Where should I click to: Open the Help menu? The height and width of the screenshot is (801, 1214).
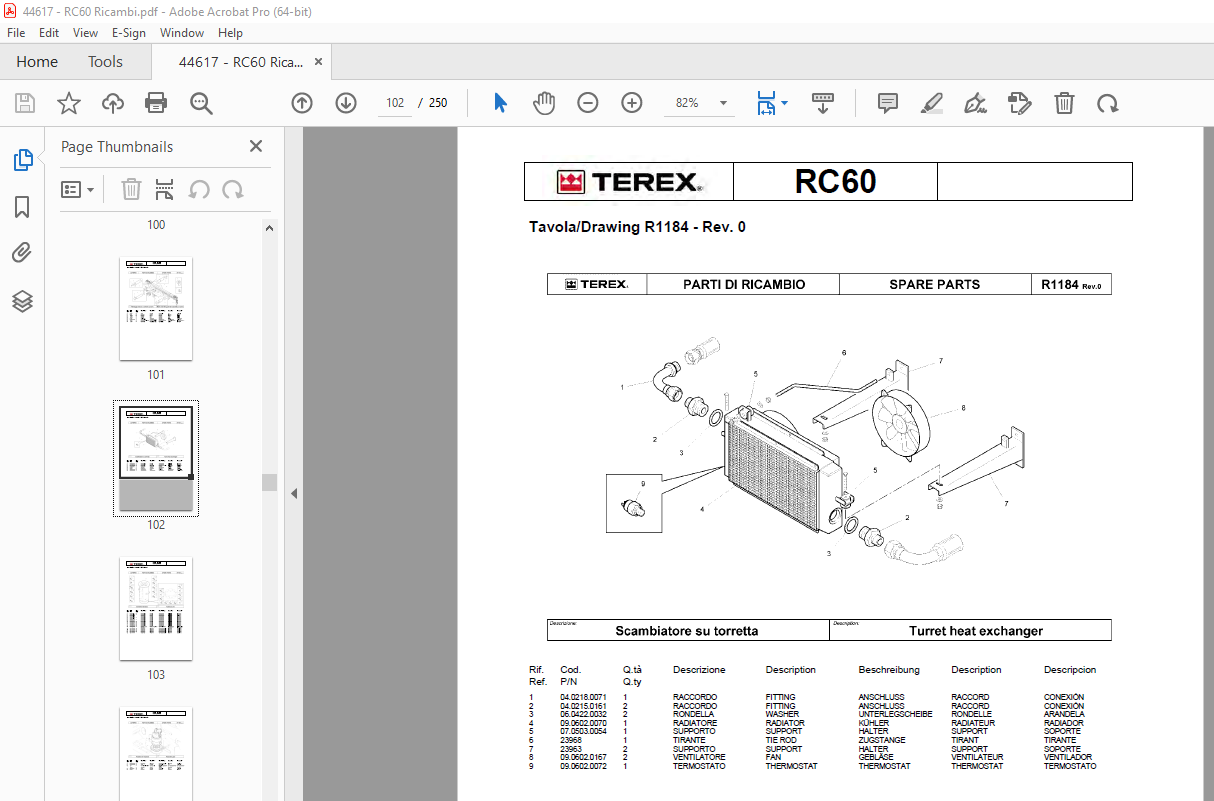coord(230,33)
